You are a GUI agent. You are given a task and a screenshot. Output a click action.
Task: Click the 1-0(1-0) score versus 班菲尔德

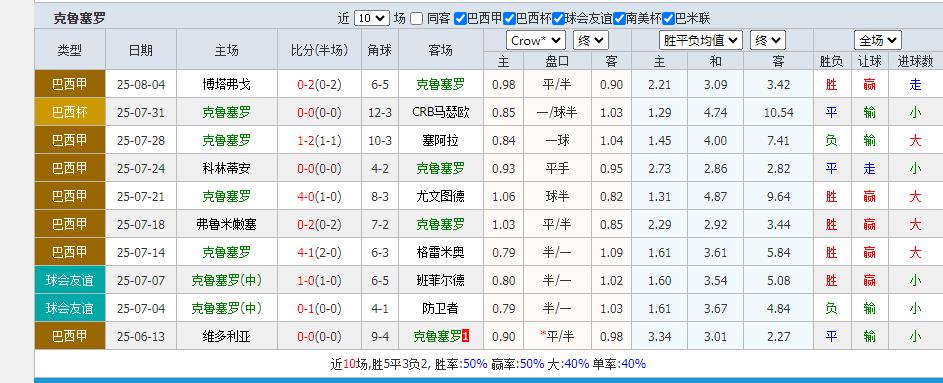319,280
